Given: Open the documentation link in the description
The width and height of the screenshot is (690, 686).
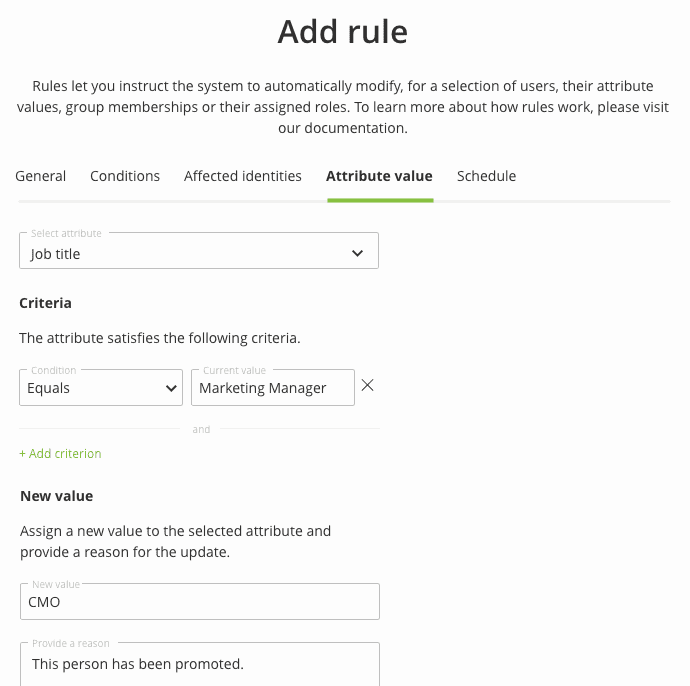Looking at the screenshot, I should 342,128.
